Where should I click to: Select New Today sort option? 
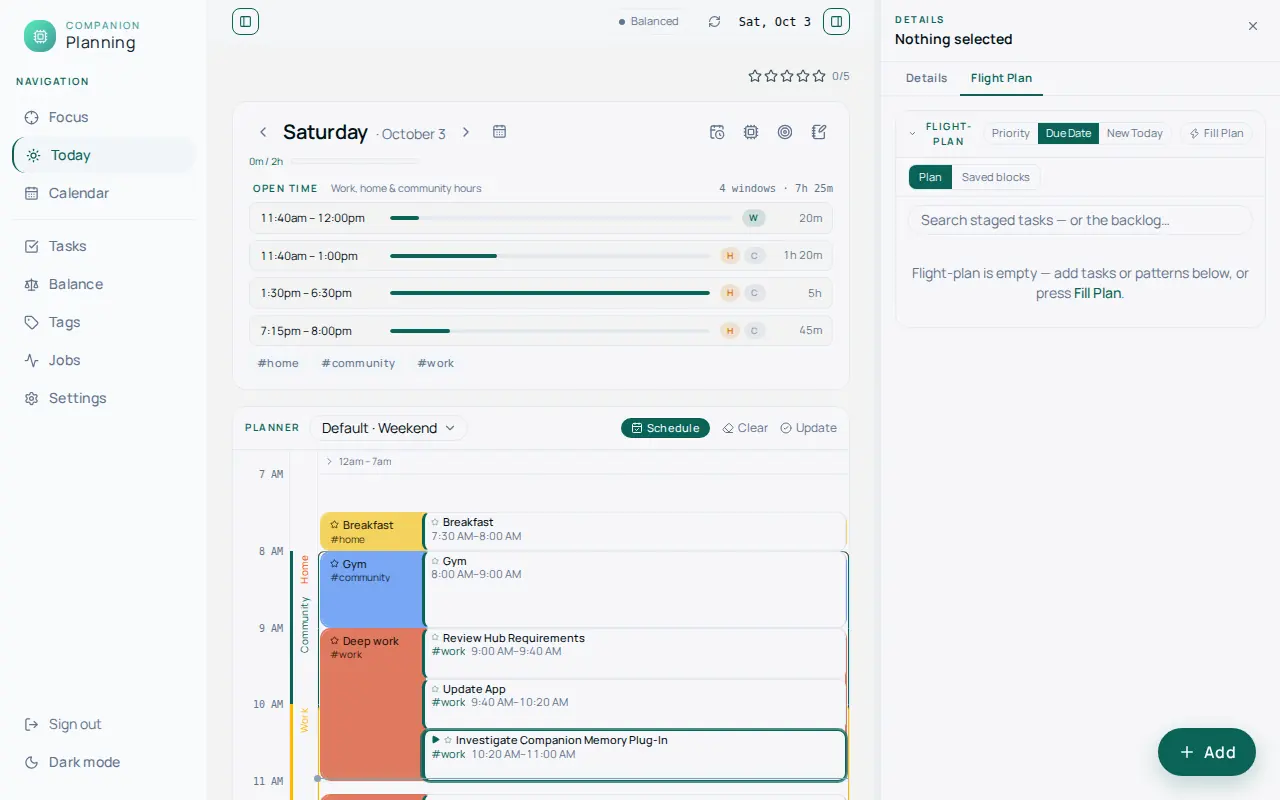1134,133
